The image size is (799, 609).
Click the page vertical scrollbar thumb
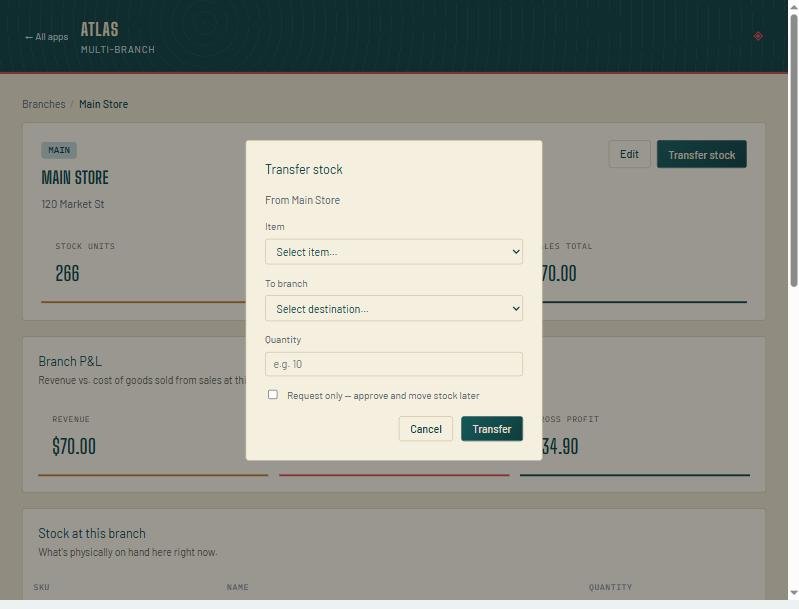(x=793, y=150)
